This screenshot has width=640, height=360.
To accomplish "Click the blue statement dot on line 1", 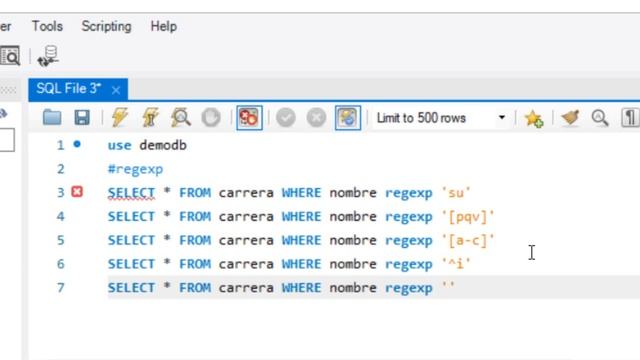I will 77,144.
